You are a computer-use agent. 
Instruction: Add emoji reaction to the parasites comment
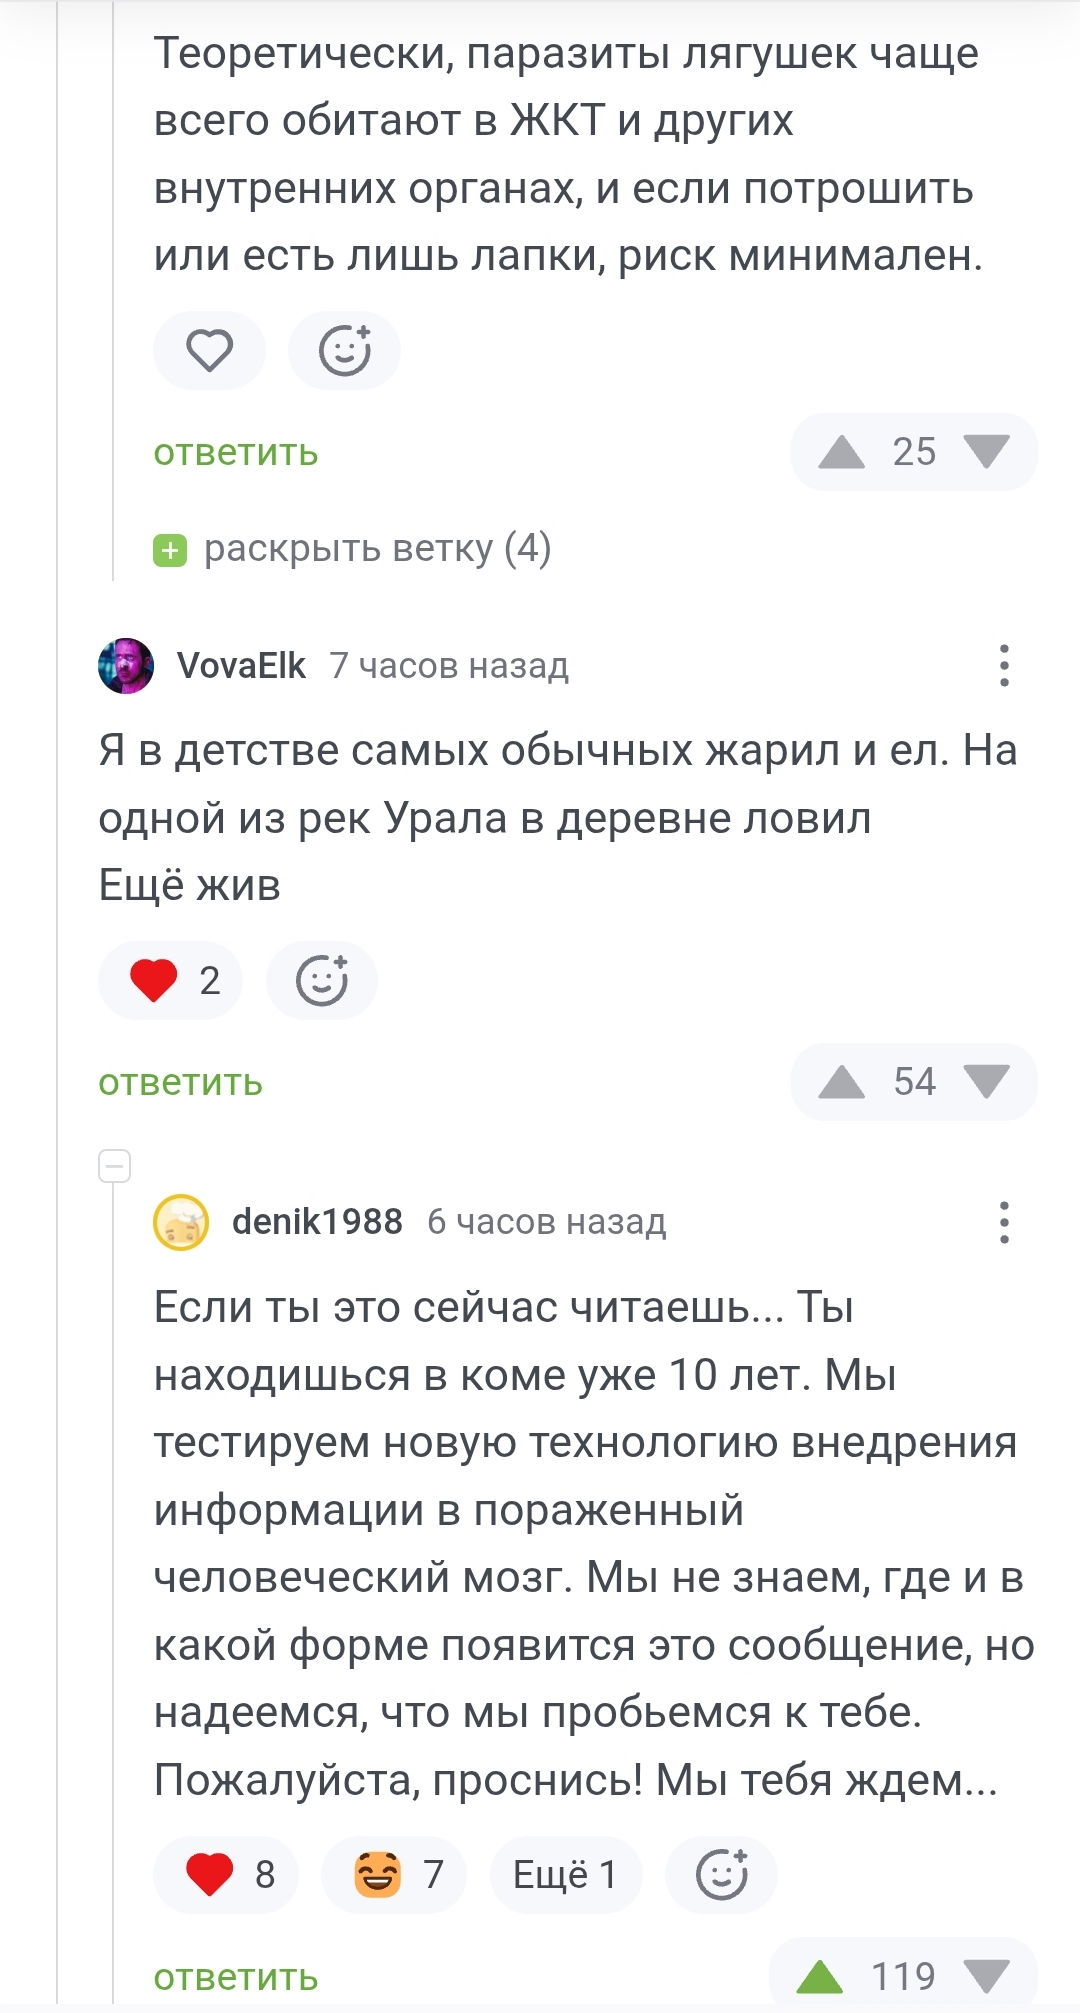coord(344,351)
